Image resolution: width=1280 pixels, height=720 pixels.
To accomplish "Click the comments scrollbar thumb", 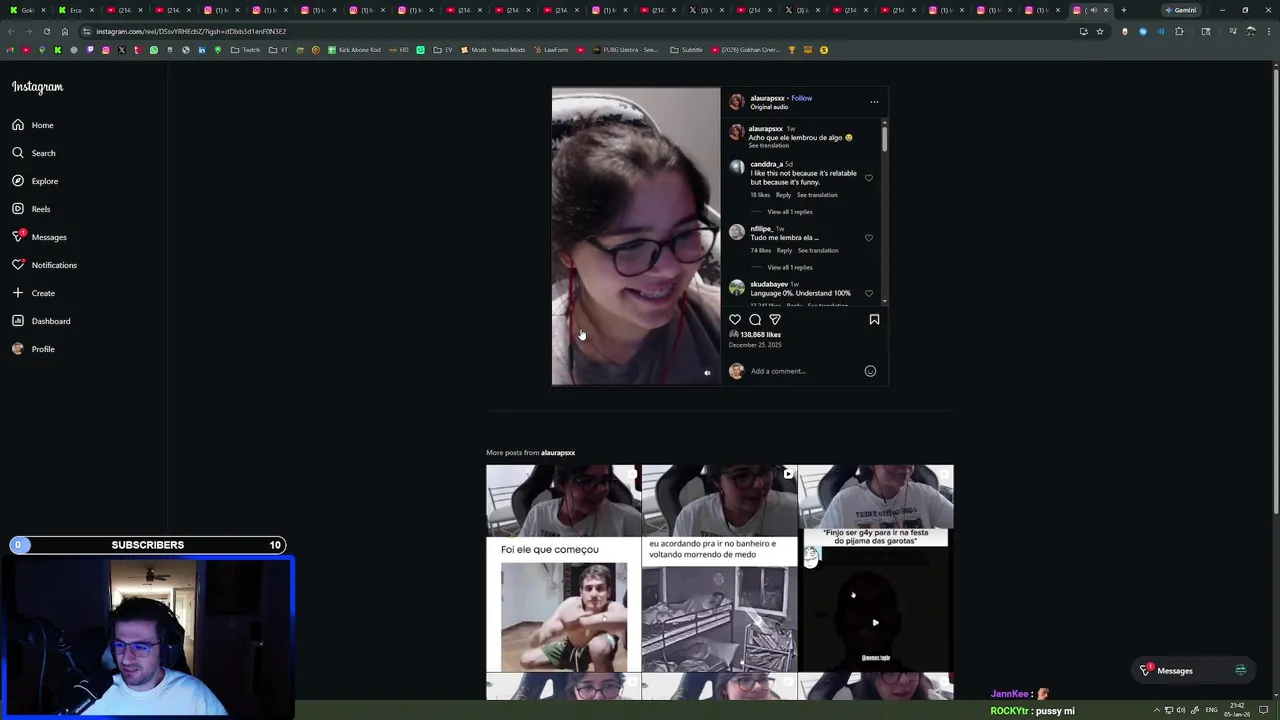I will click(885, 140).
